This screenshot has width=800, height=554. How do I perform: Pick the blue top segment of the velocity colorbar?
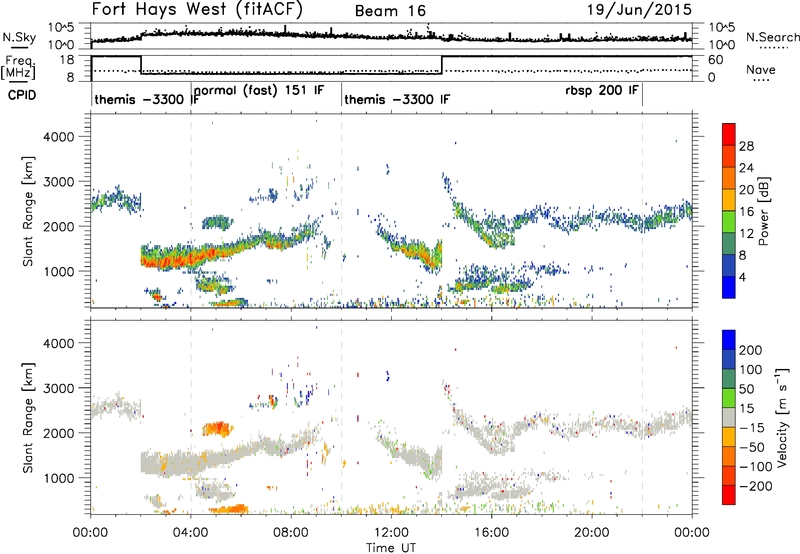[x=729, y=340]
